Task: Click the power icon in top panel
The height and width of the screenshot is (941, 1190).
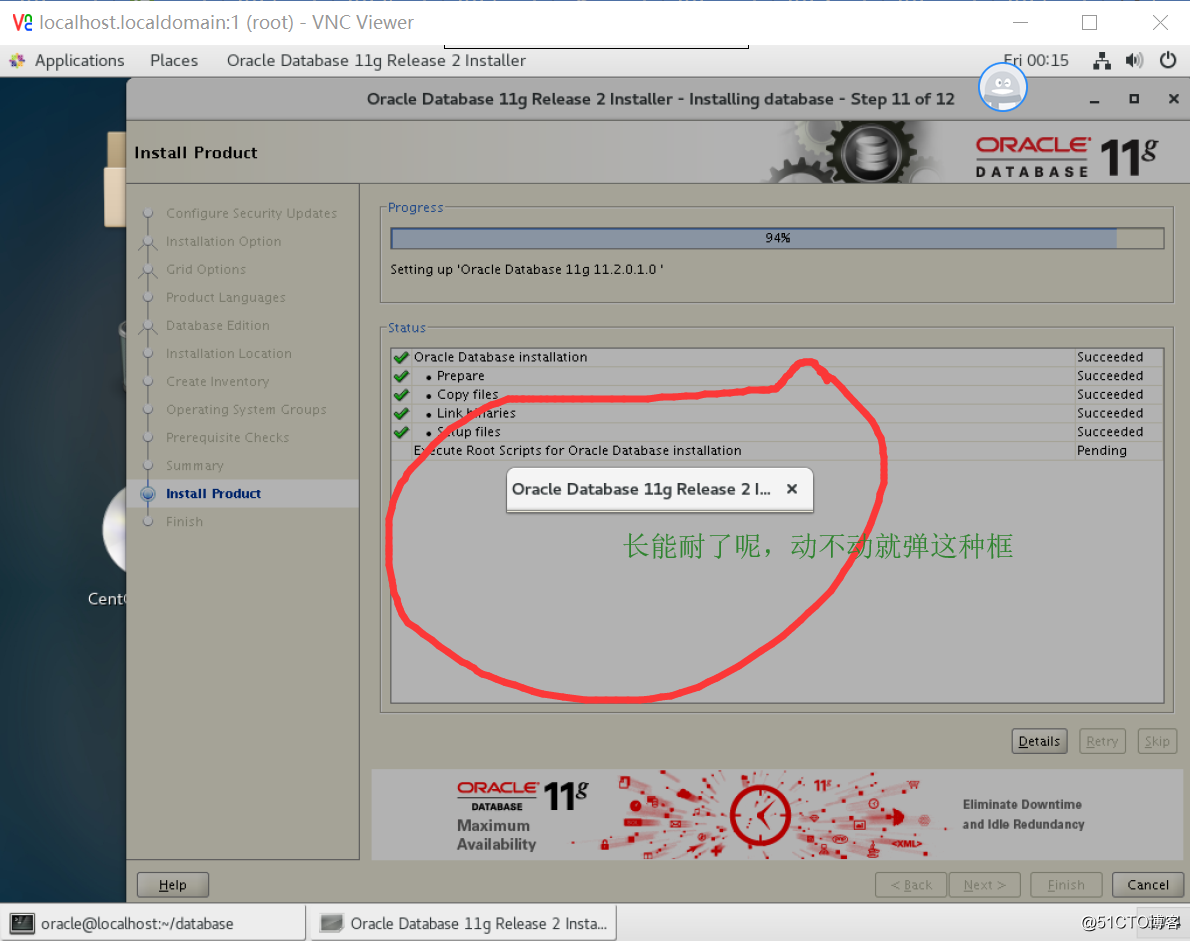Action: coord(1168,60)
